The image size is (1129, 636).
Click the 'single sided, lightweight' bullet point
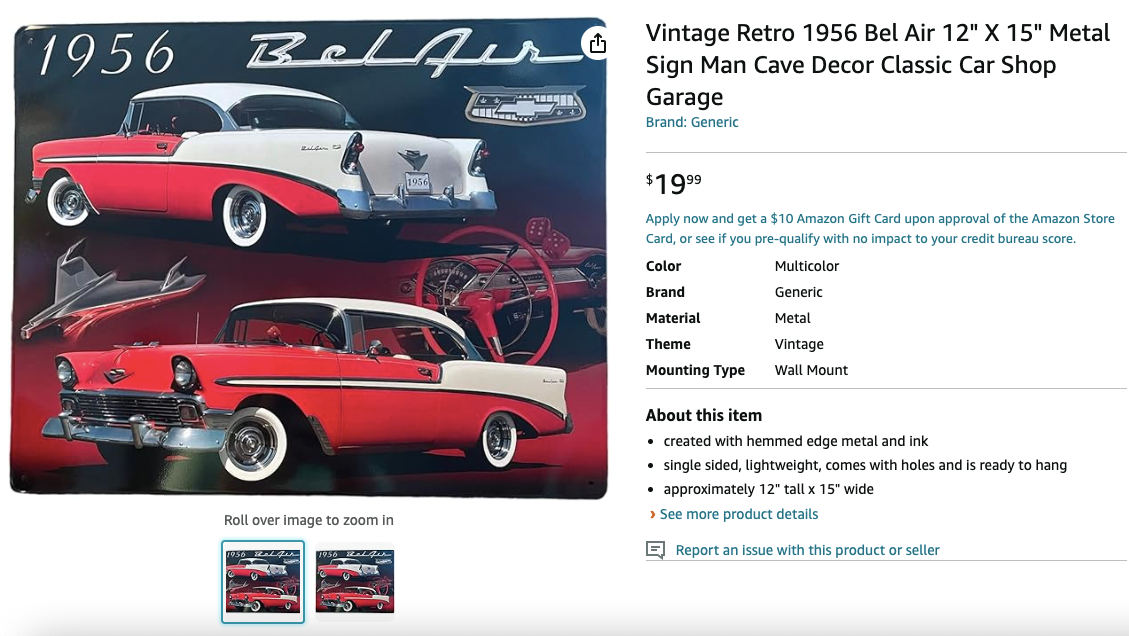pos(865,465)
